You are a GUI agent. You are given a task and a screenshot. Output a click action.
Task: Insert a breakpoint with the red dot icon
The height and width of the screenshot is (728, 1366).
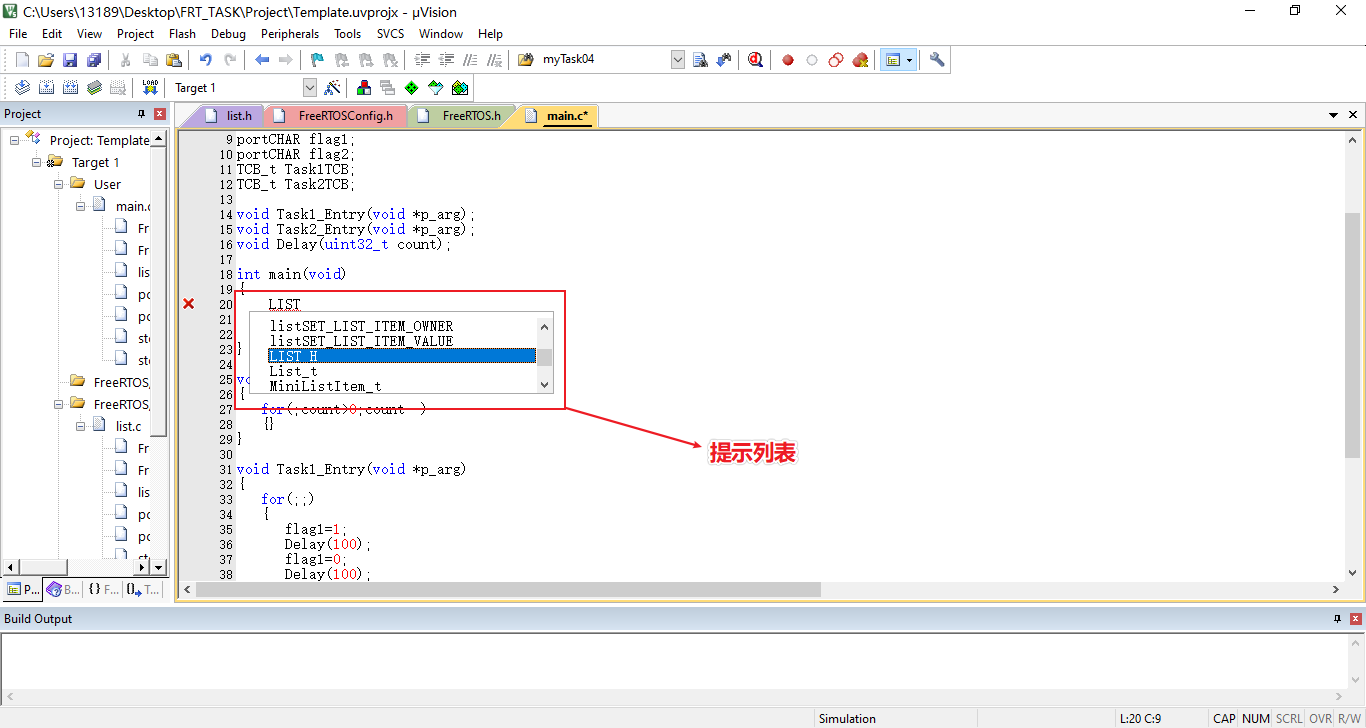[788, 60]
